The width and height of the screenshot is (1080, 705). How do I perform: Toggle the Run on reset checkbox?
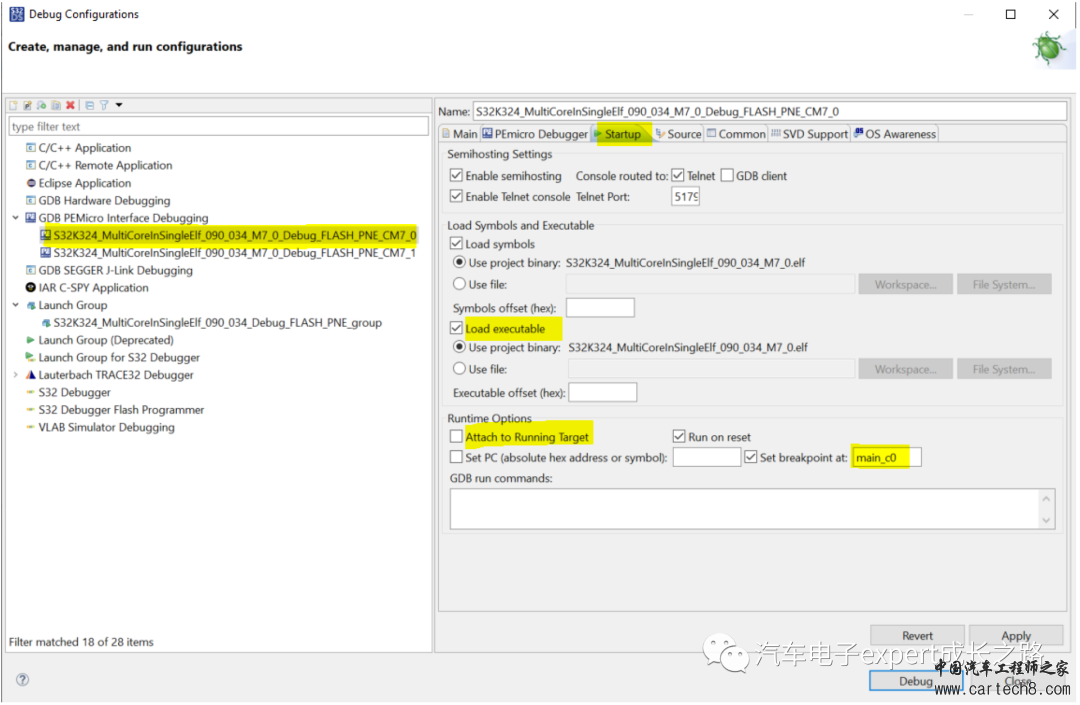(679, 436)
